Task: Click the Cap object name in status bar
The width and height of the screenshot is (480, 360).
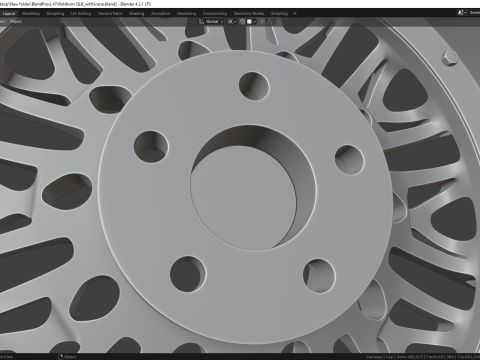Action: (389, 357)
